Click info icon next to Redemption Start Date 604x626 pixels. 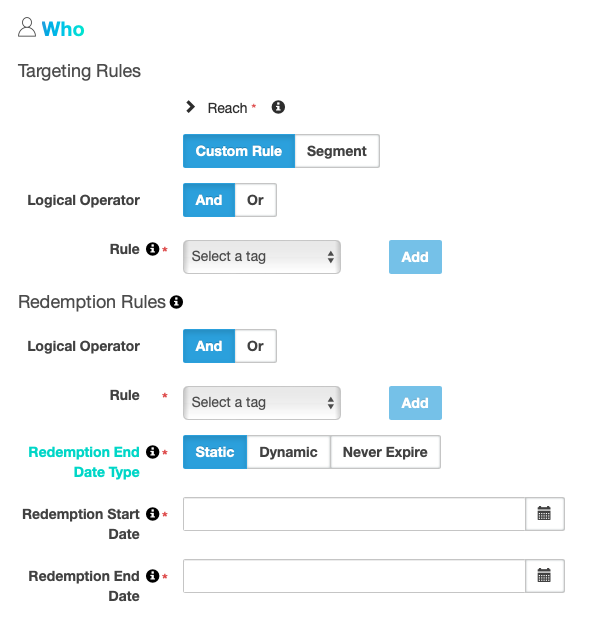(152, 514)
